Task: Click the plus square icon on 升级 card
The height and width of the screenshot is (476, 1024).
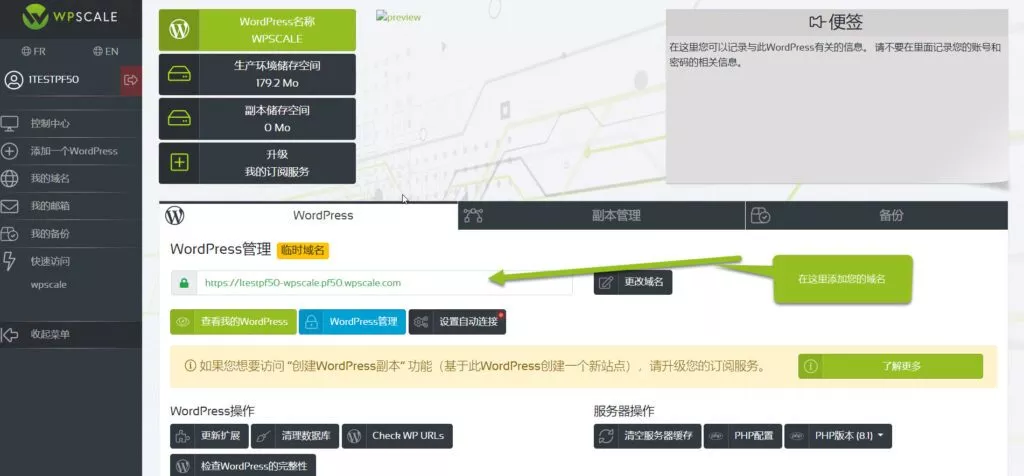Action: pos(179,163)
